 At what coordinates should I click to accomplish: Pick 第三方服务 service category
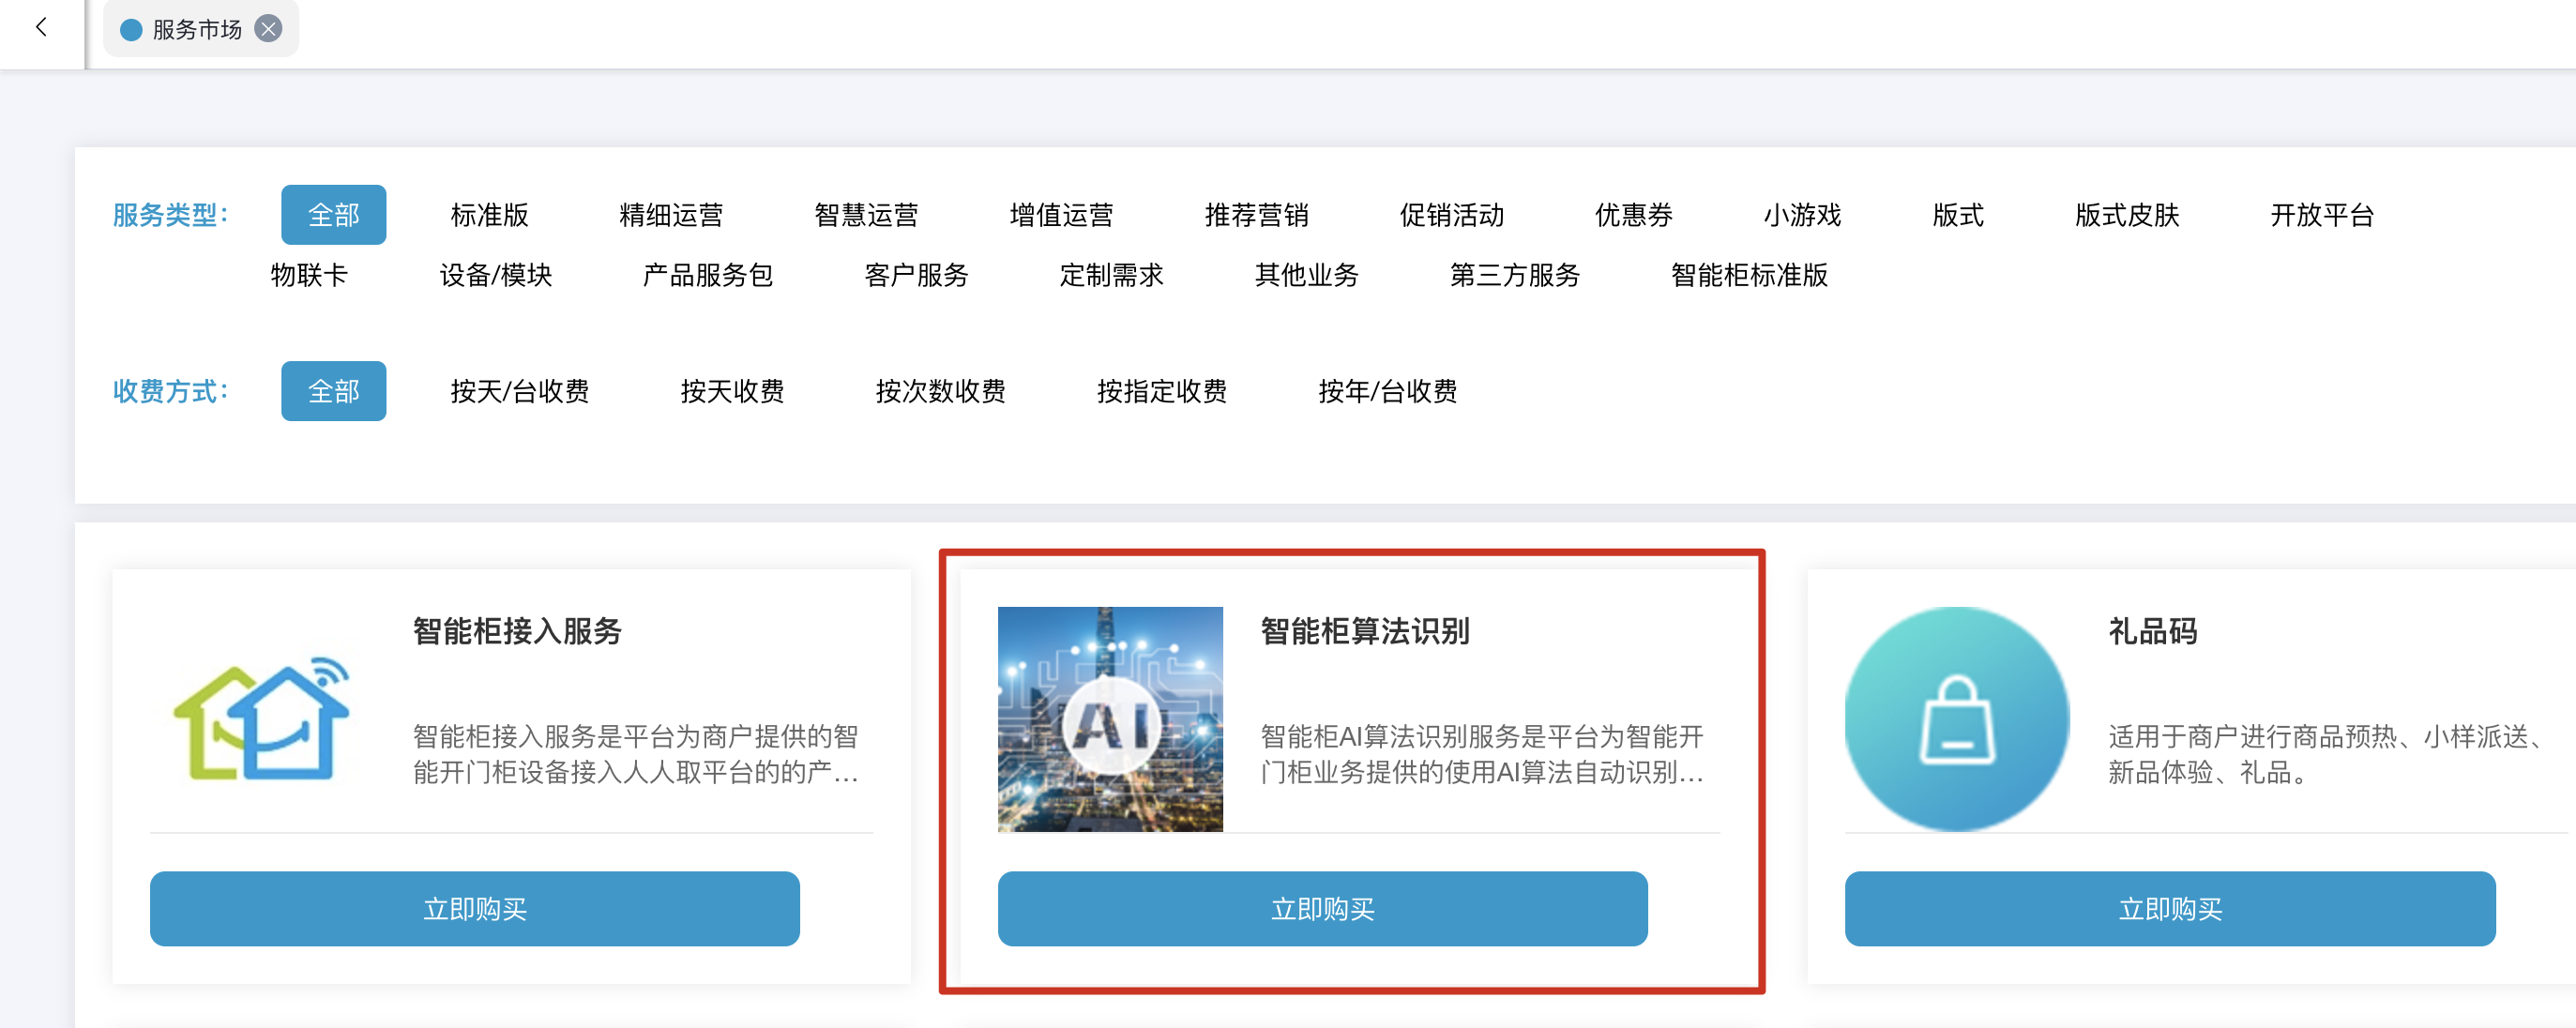click(1514, 275)
